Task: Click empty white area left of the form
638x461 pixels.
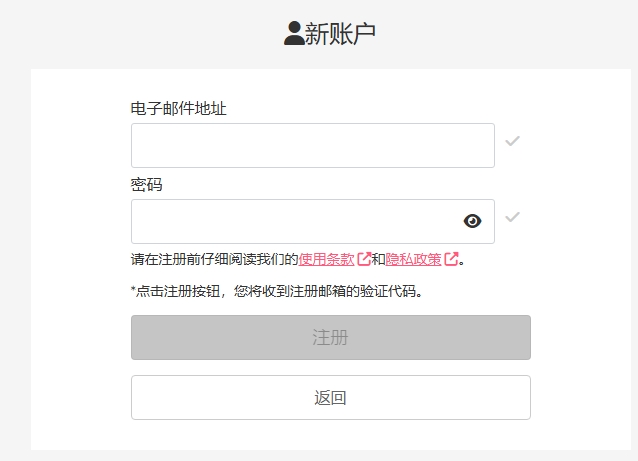Action: point(81,260)
